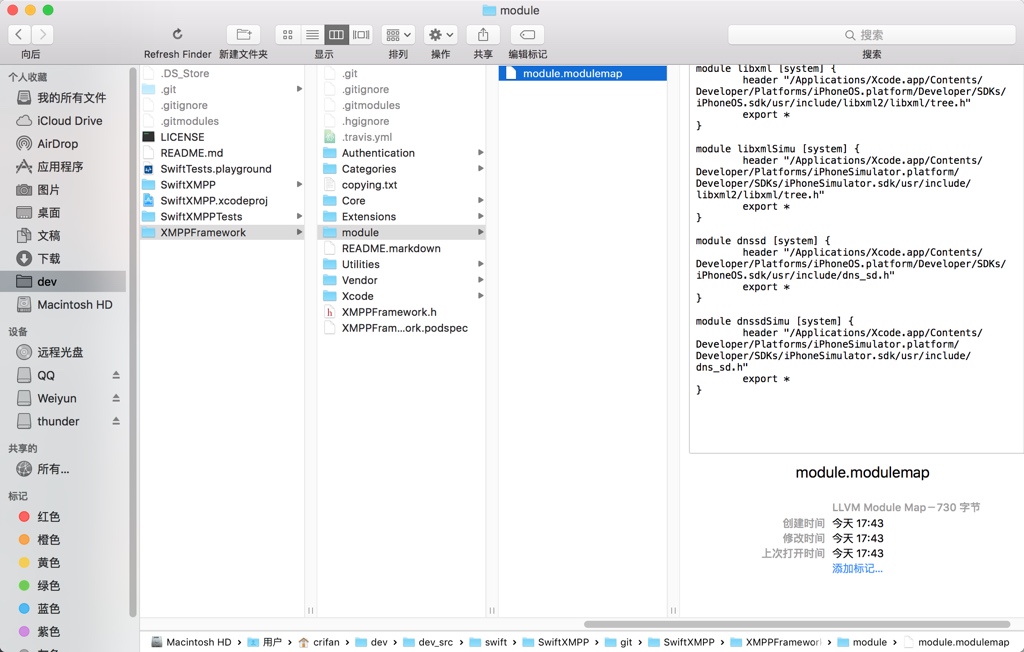Expand the Extensions folder arrow
This screenshot has height=652, width=1024.
(x=481, y=216)
